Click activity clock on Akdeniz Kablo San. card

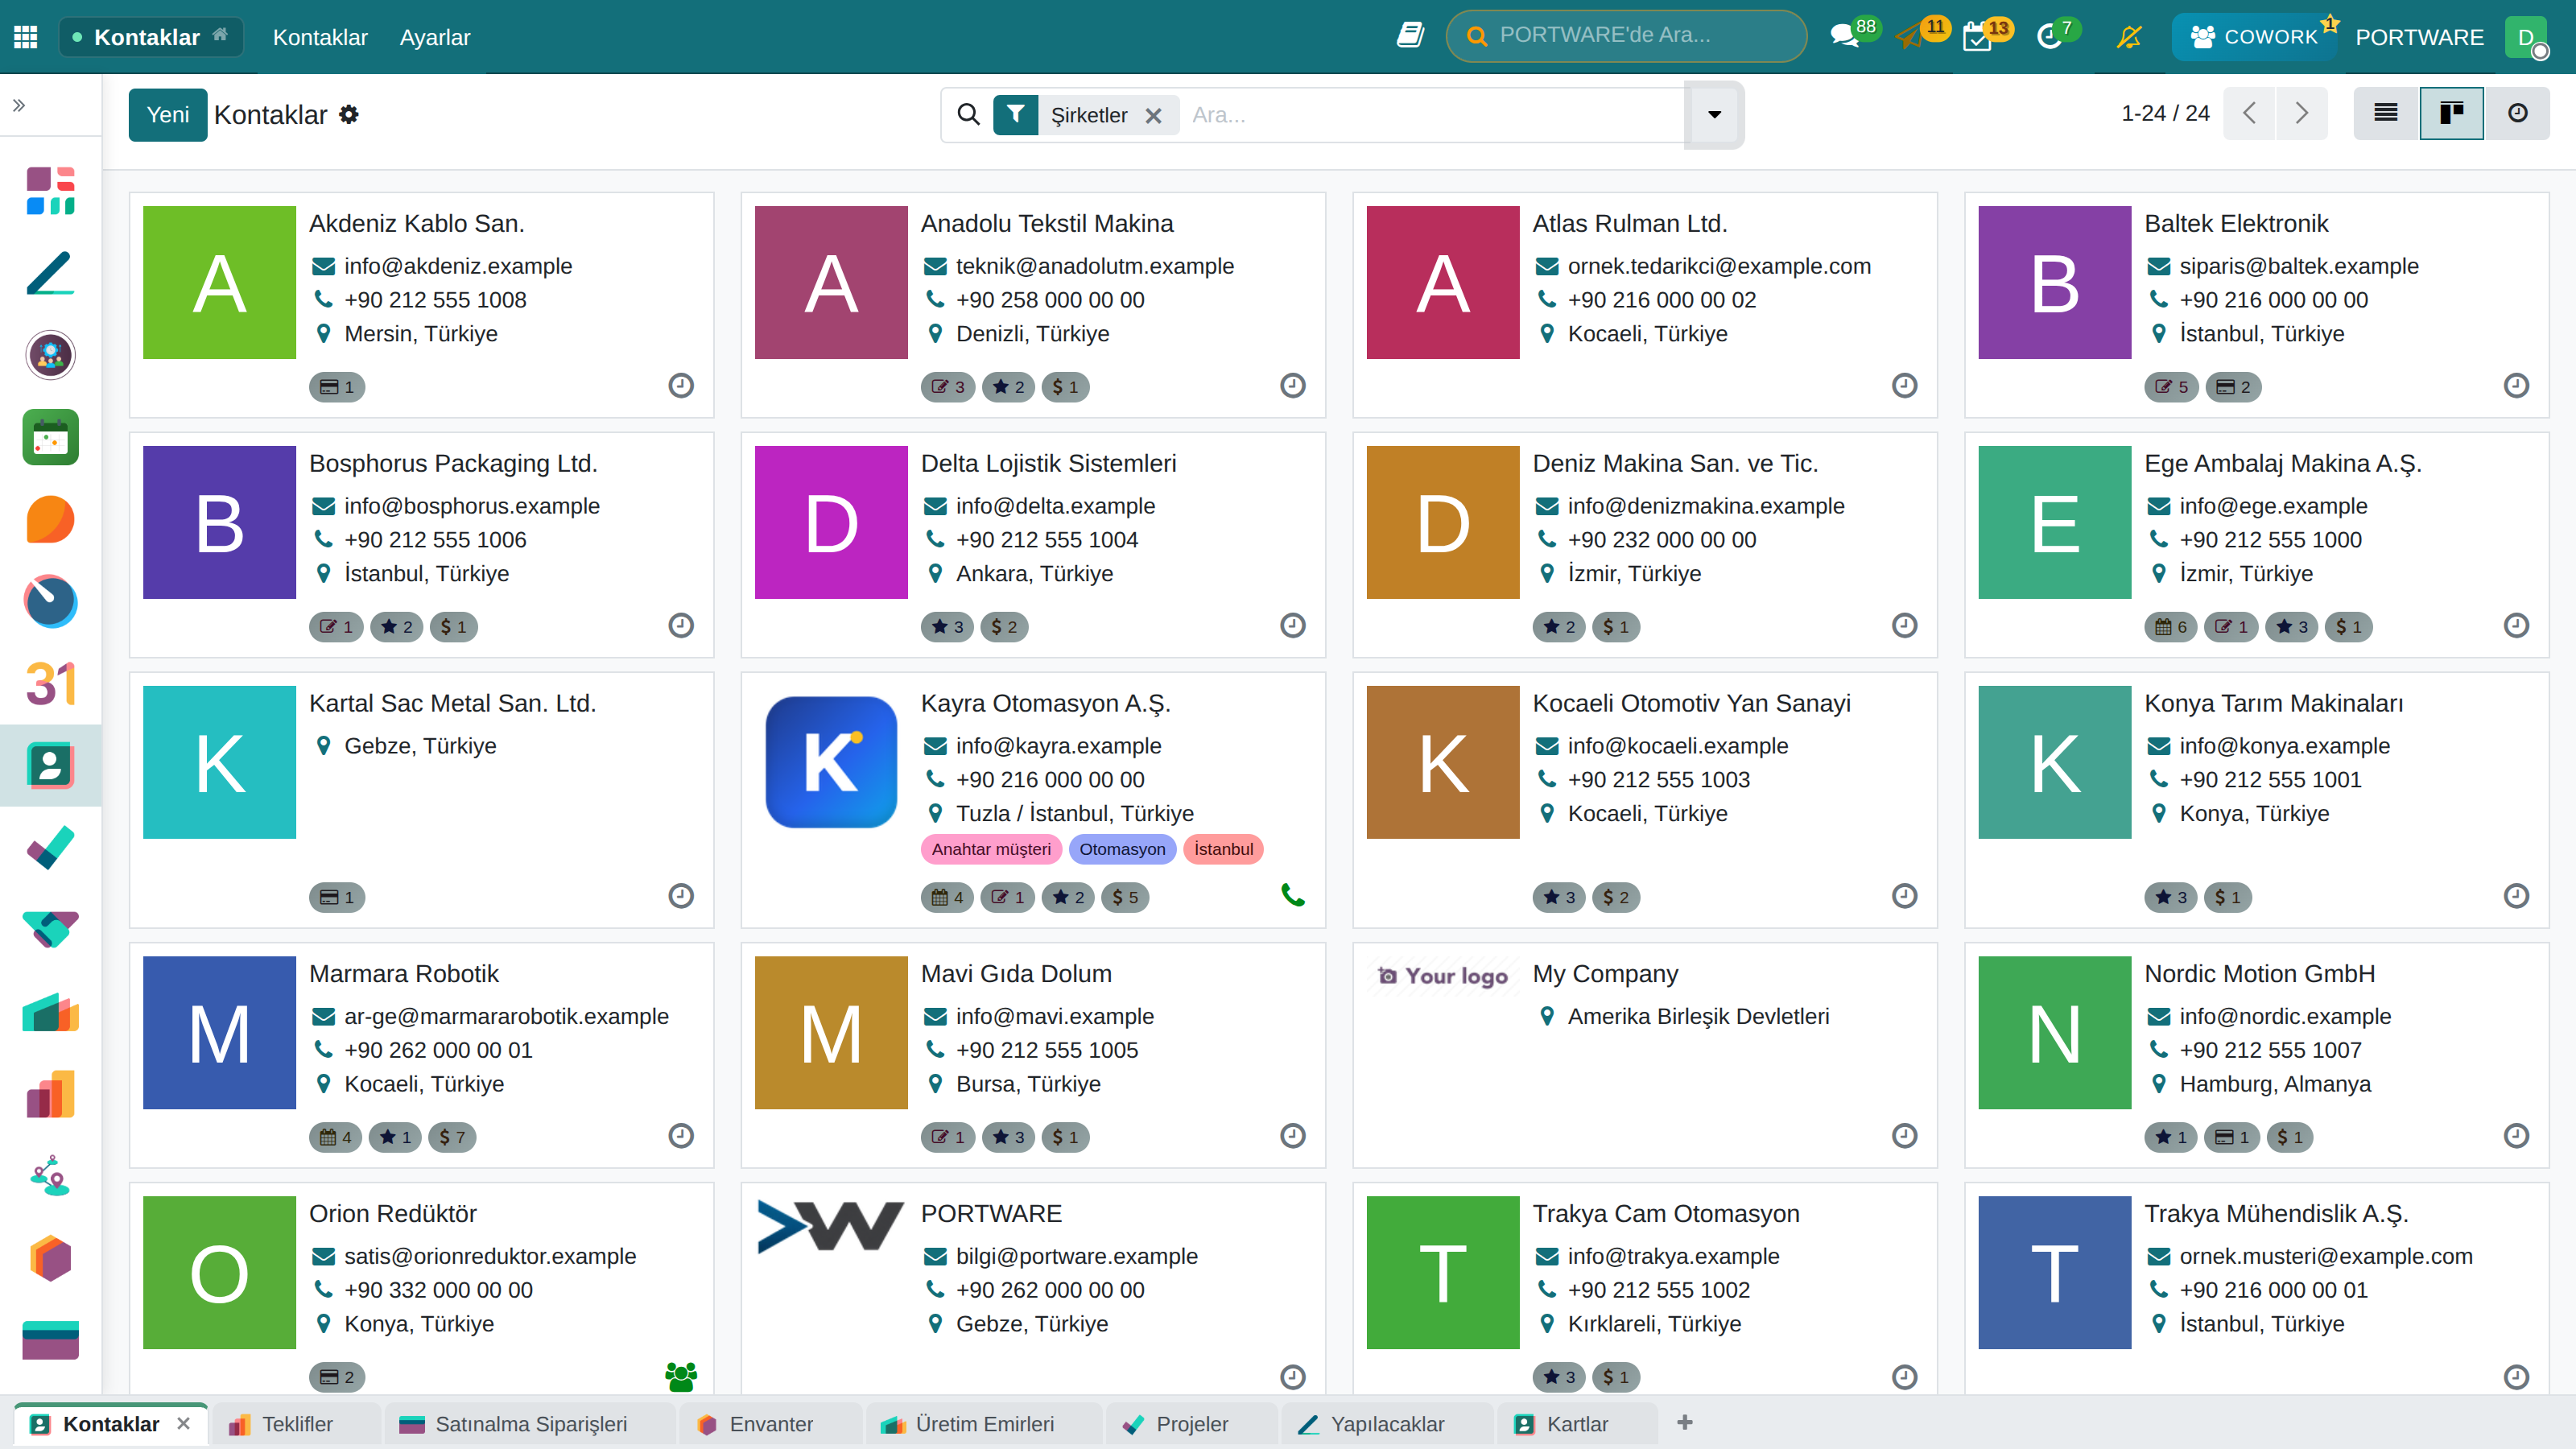pos(681,385)
